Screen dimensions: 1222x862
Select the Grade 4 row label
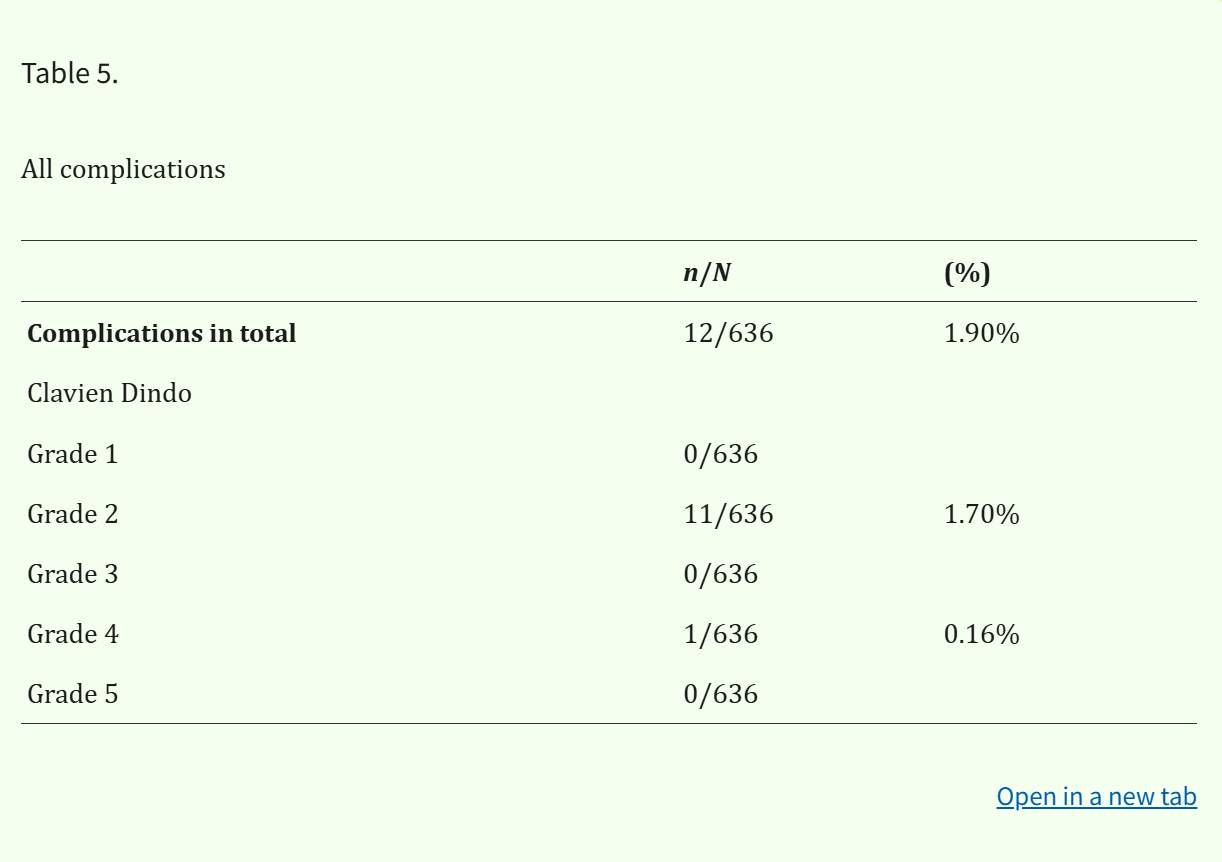click(x=72, y=634)
